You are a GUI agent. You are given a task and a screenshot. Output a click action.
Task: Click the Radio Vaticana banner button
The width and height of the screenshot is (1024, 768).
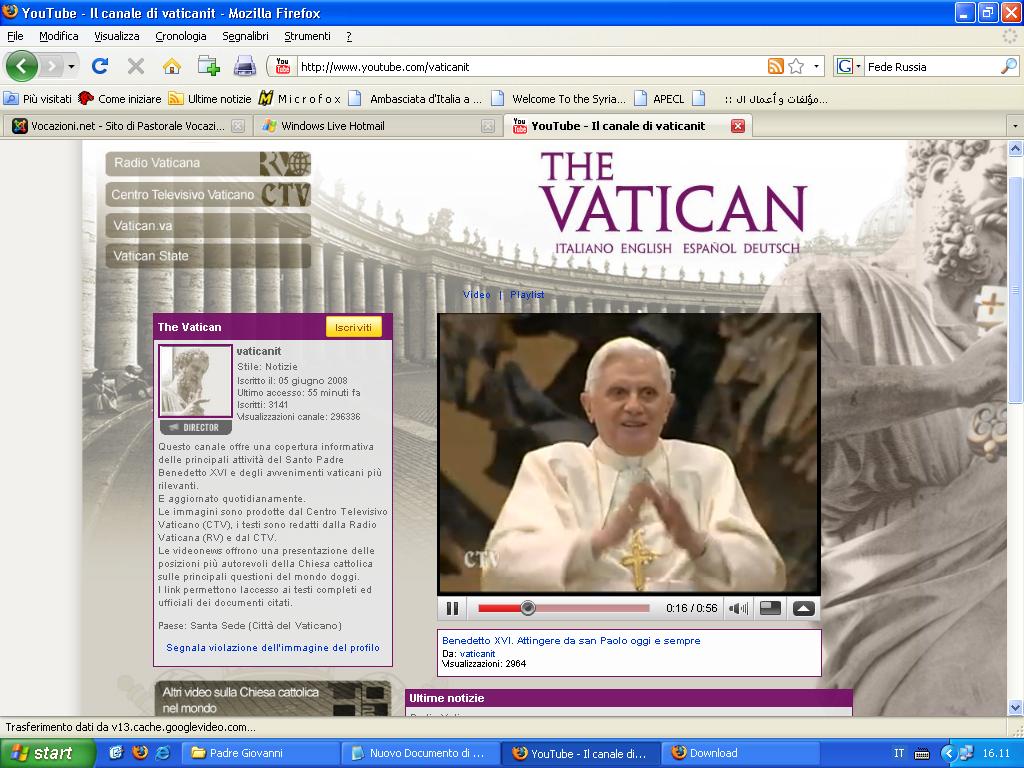coord(208,163)
